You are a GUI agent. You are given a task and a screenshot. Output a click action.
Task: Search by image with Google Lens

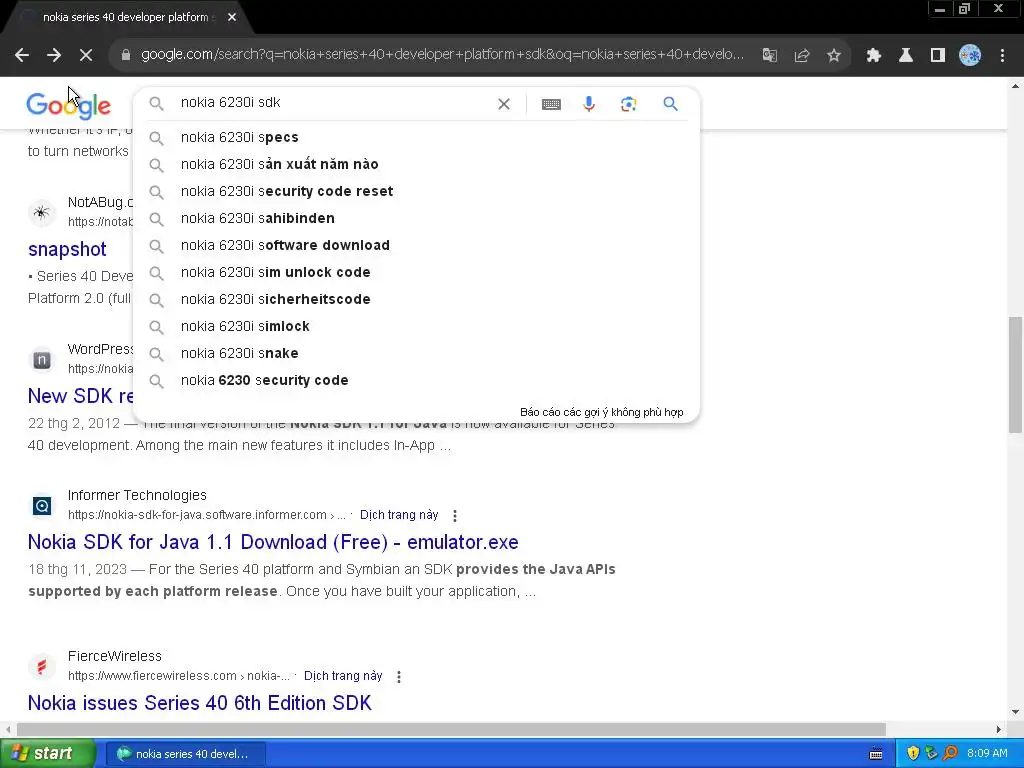click(x=628, y=104)
